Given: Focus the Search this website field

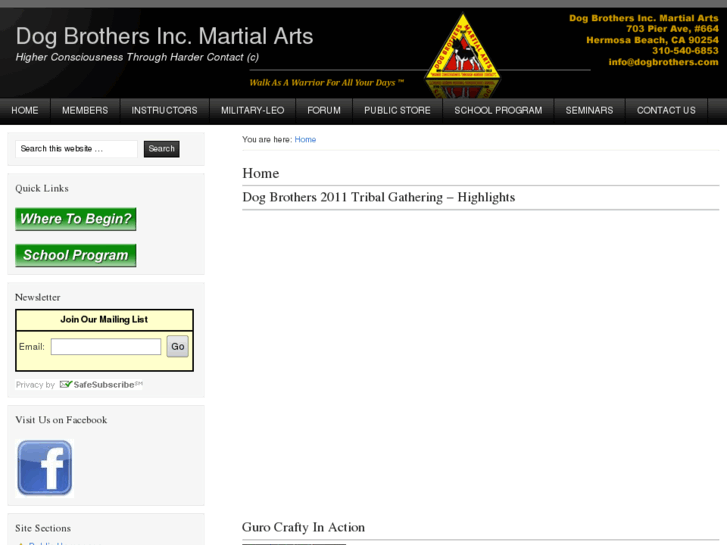Looking at the screenshot, I should pos(77,149).
